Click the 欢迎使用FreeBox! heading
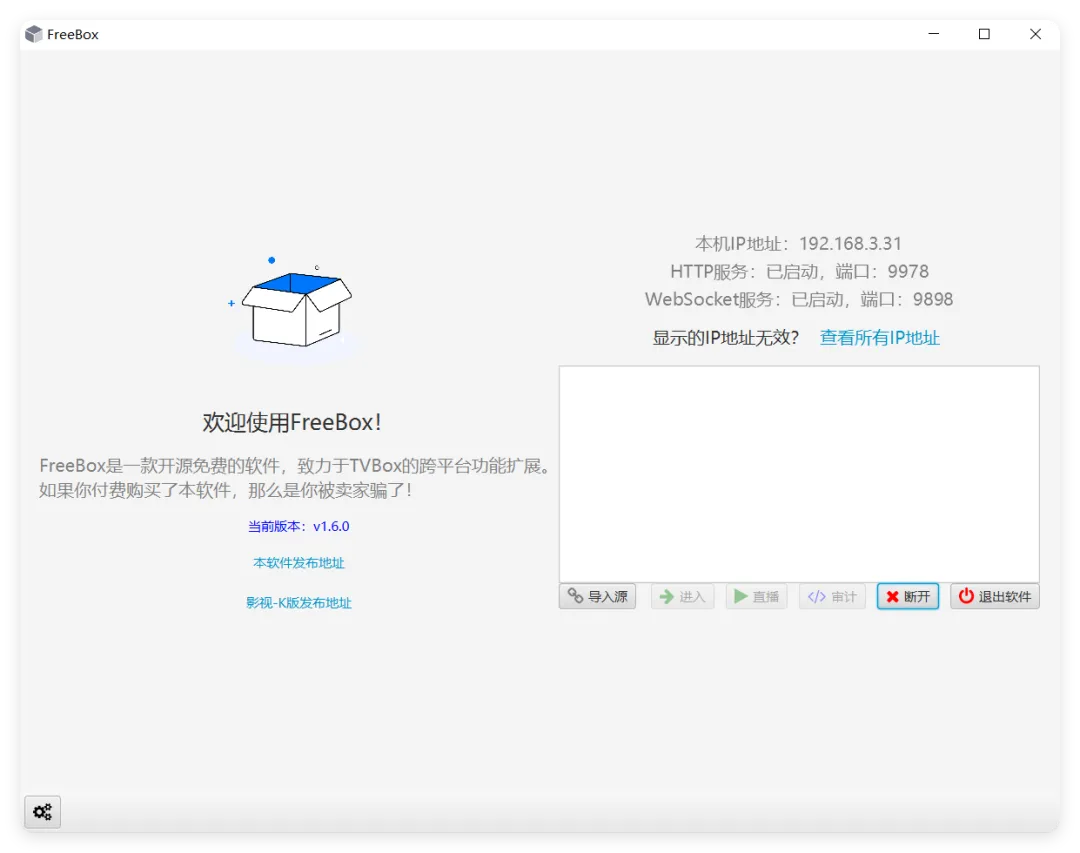 click(292, 422)
